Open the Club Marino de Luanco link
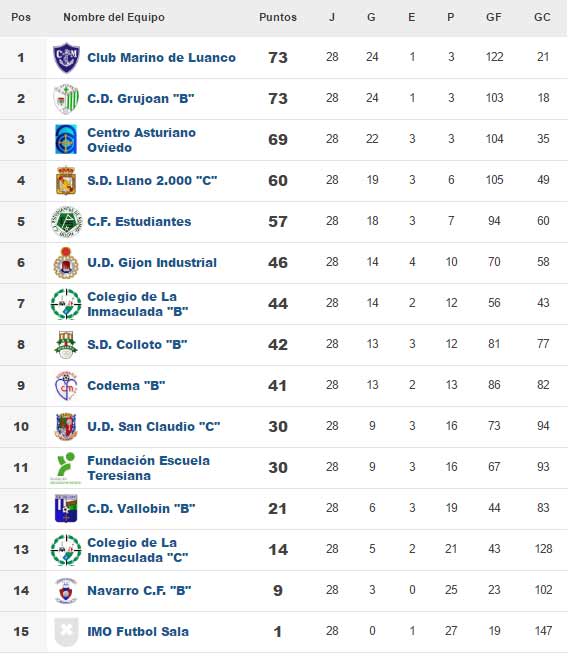This screenshot has height=656, width=568. [161, 58]
